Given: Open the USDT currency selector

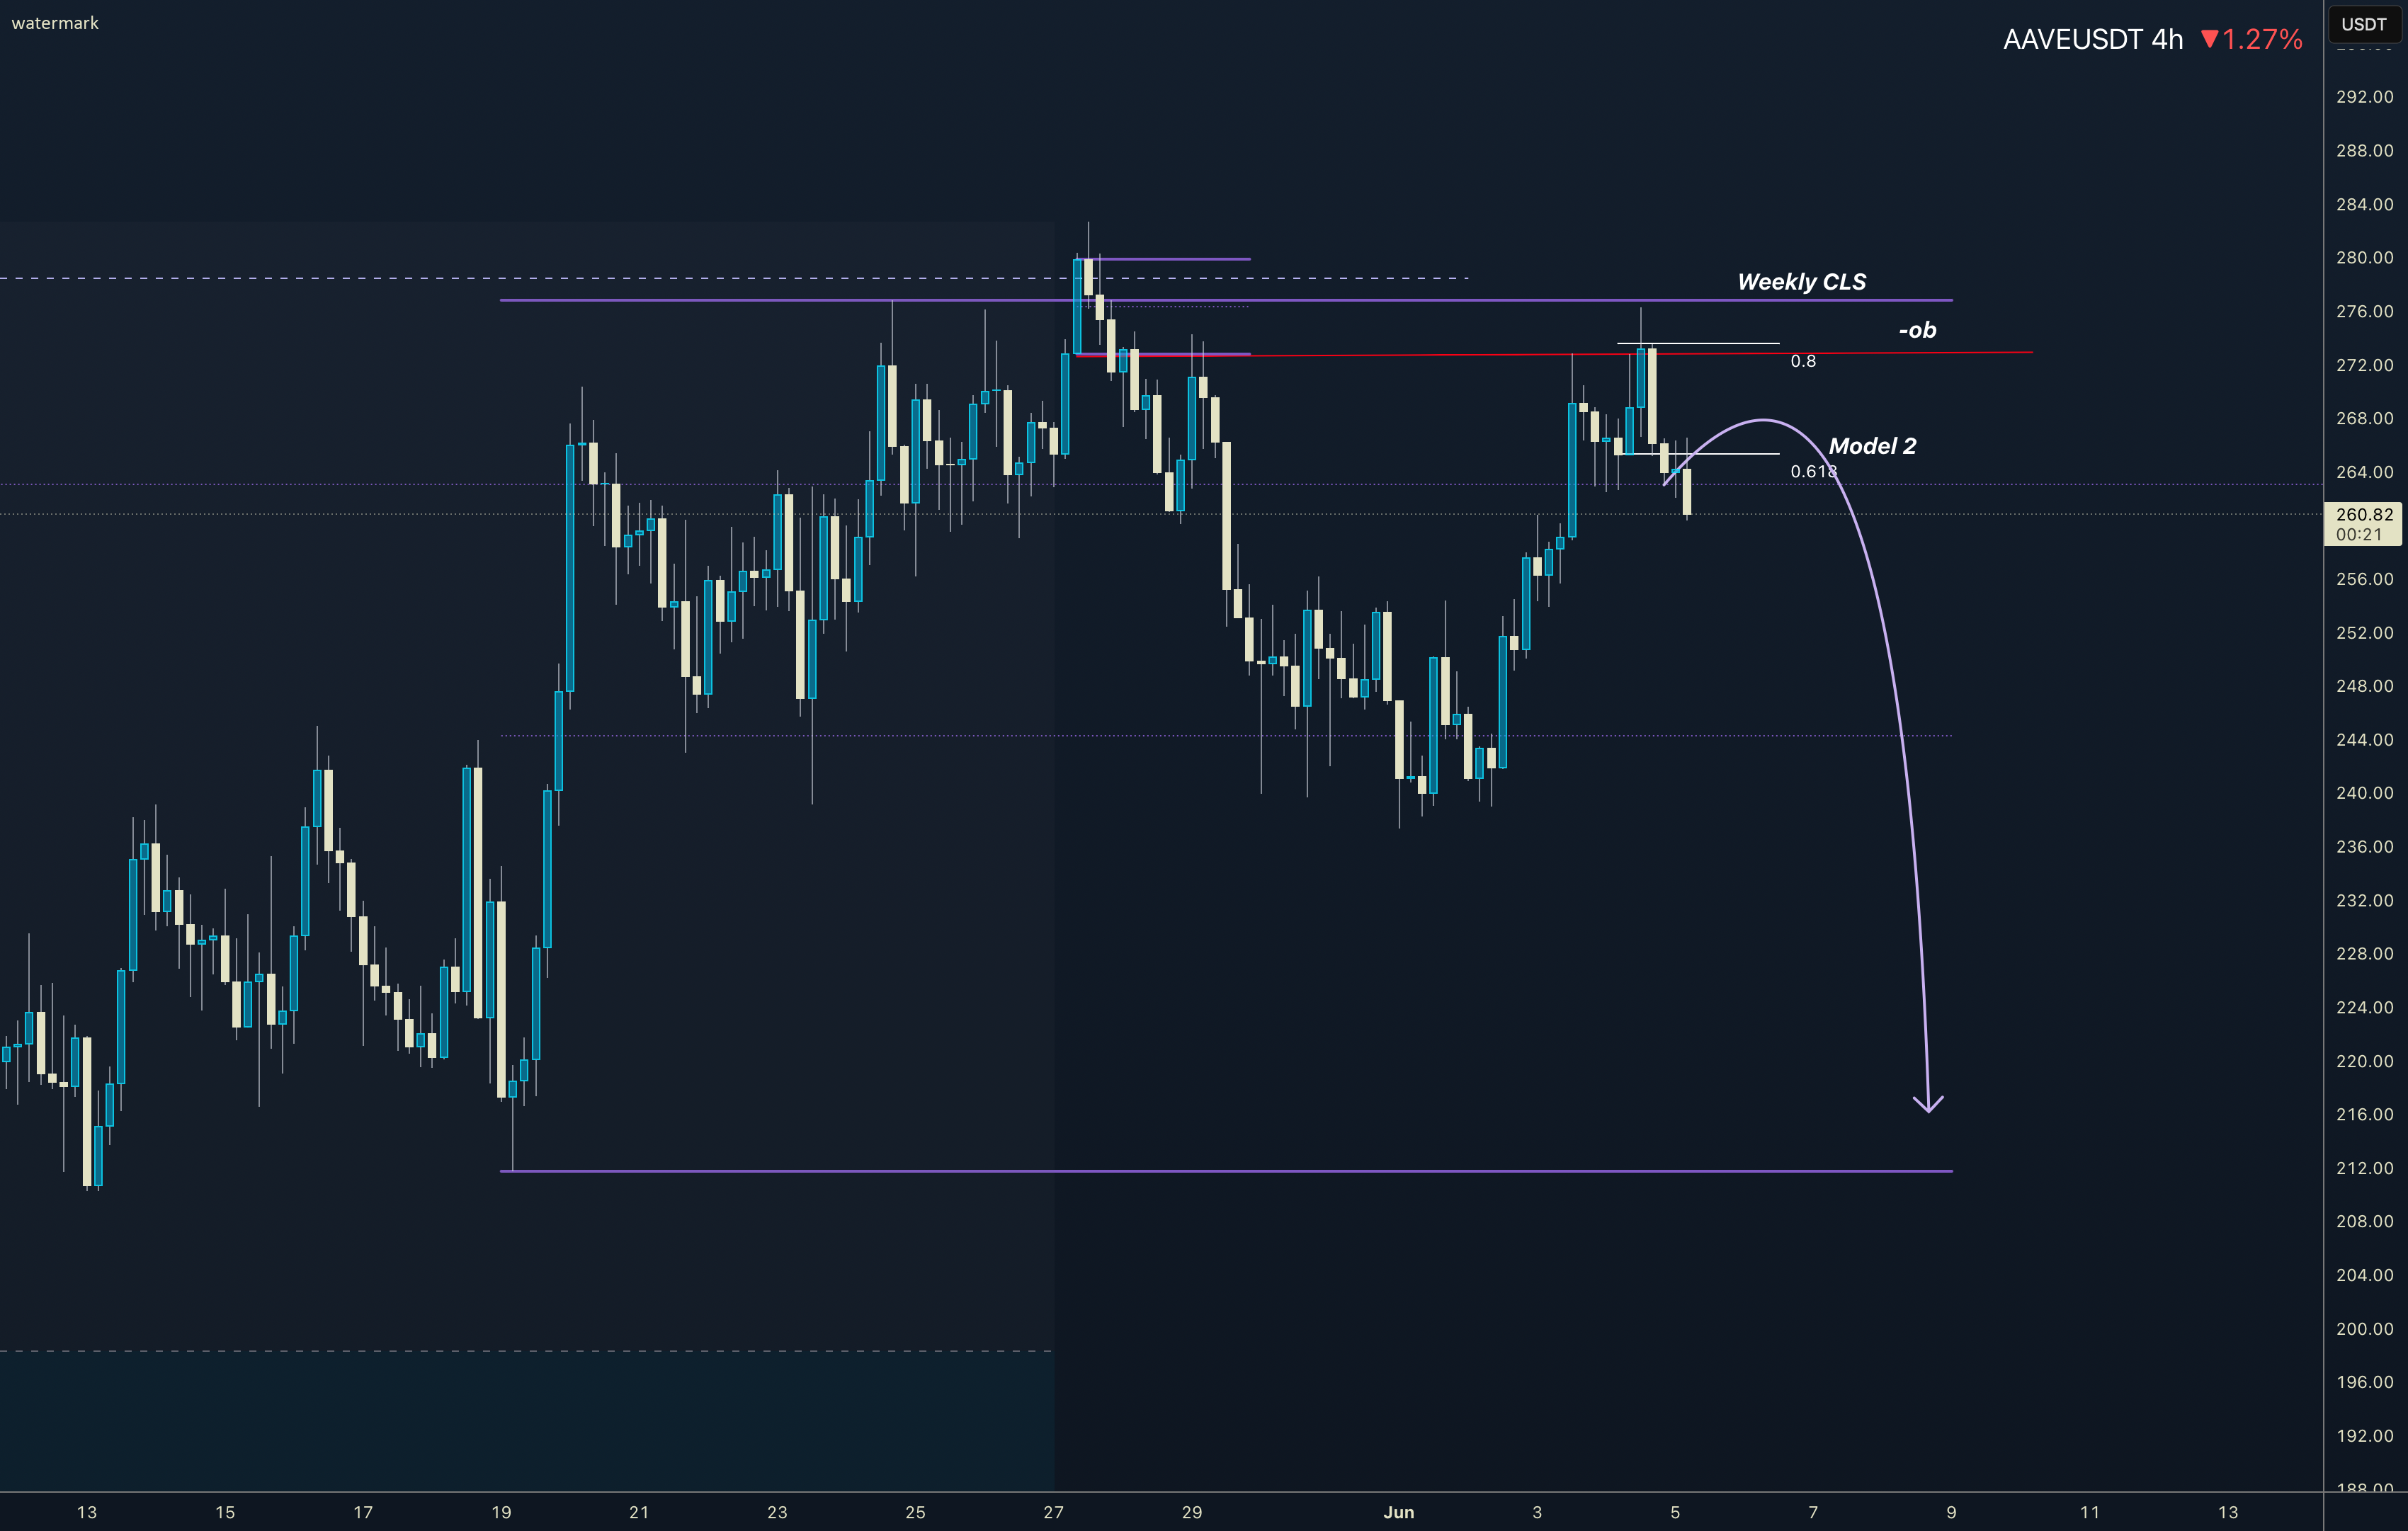Looking at the screenshot, I should coord(2365,24).
